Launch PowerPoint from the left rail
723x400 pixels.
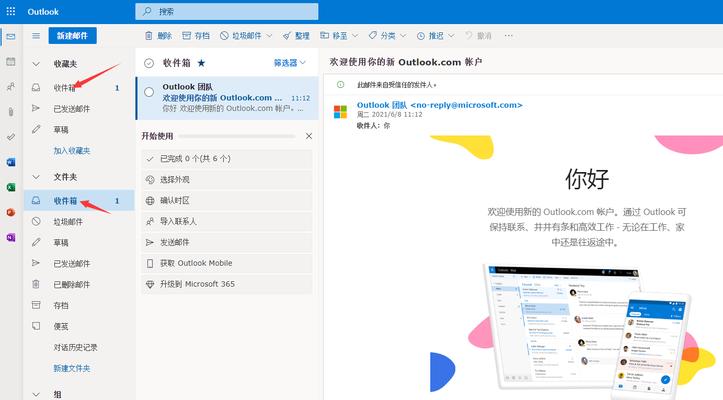click(x=11, y=212)
